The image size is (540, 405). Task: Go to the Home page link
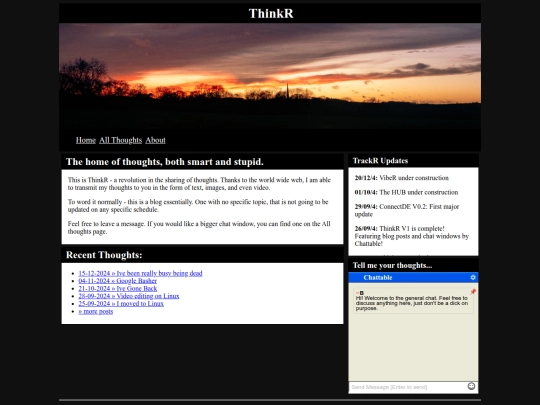[86, 140]
